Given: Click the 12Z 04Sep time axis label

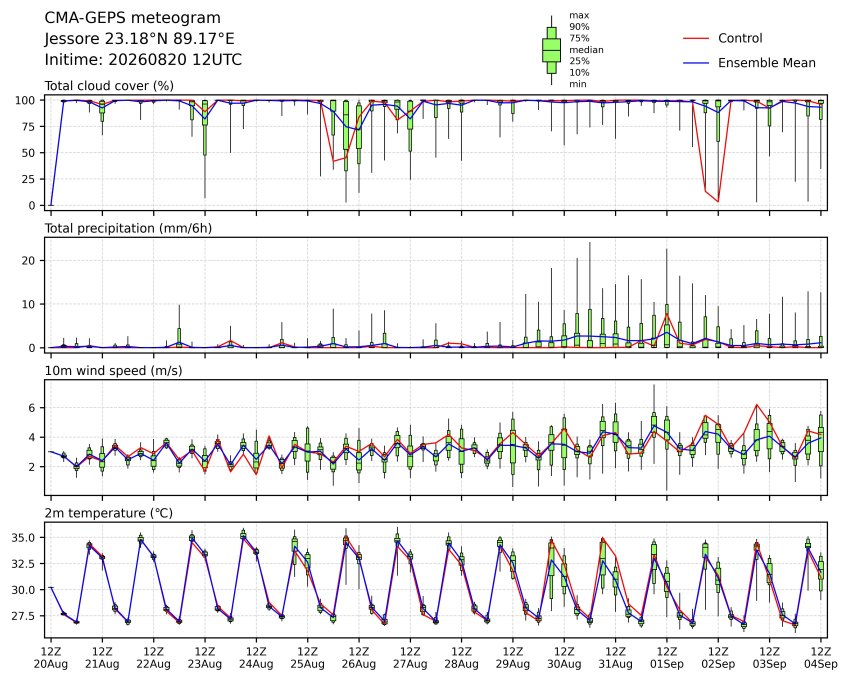Looking at the screenshot, I should [820, 657].
